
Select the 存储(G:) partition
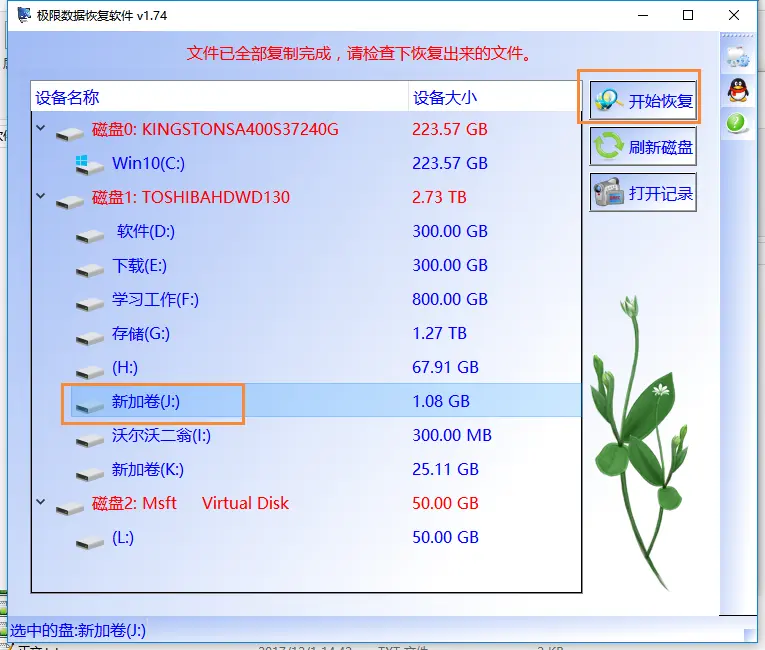point(306,333)
